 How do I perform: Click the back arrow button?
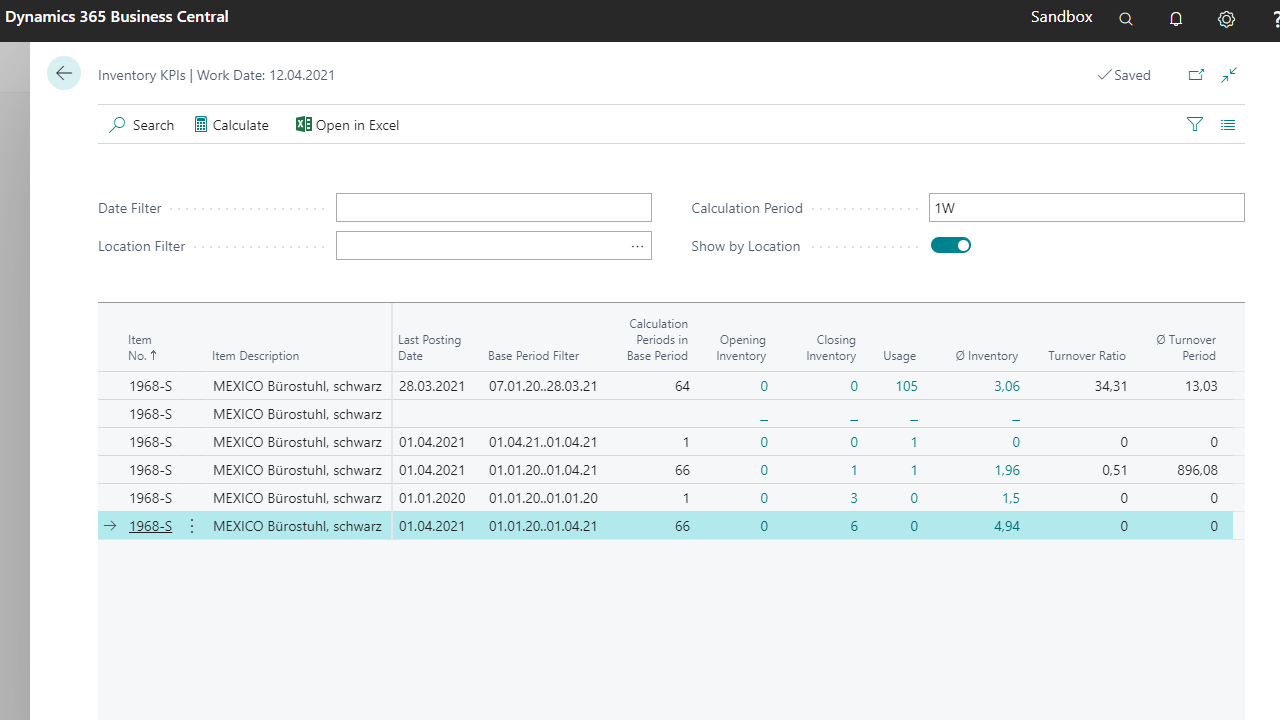64,74
